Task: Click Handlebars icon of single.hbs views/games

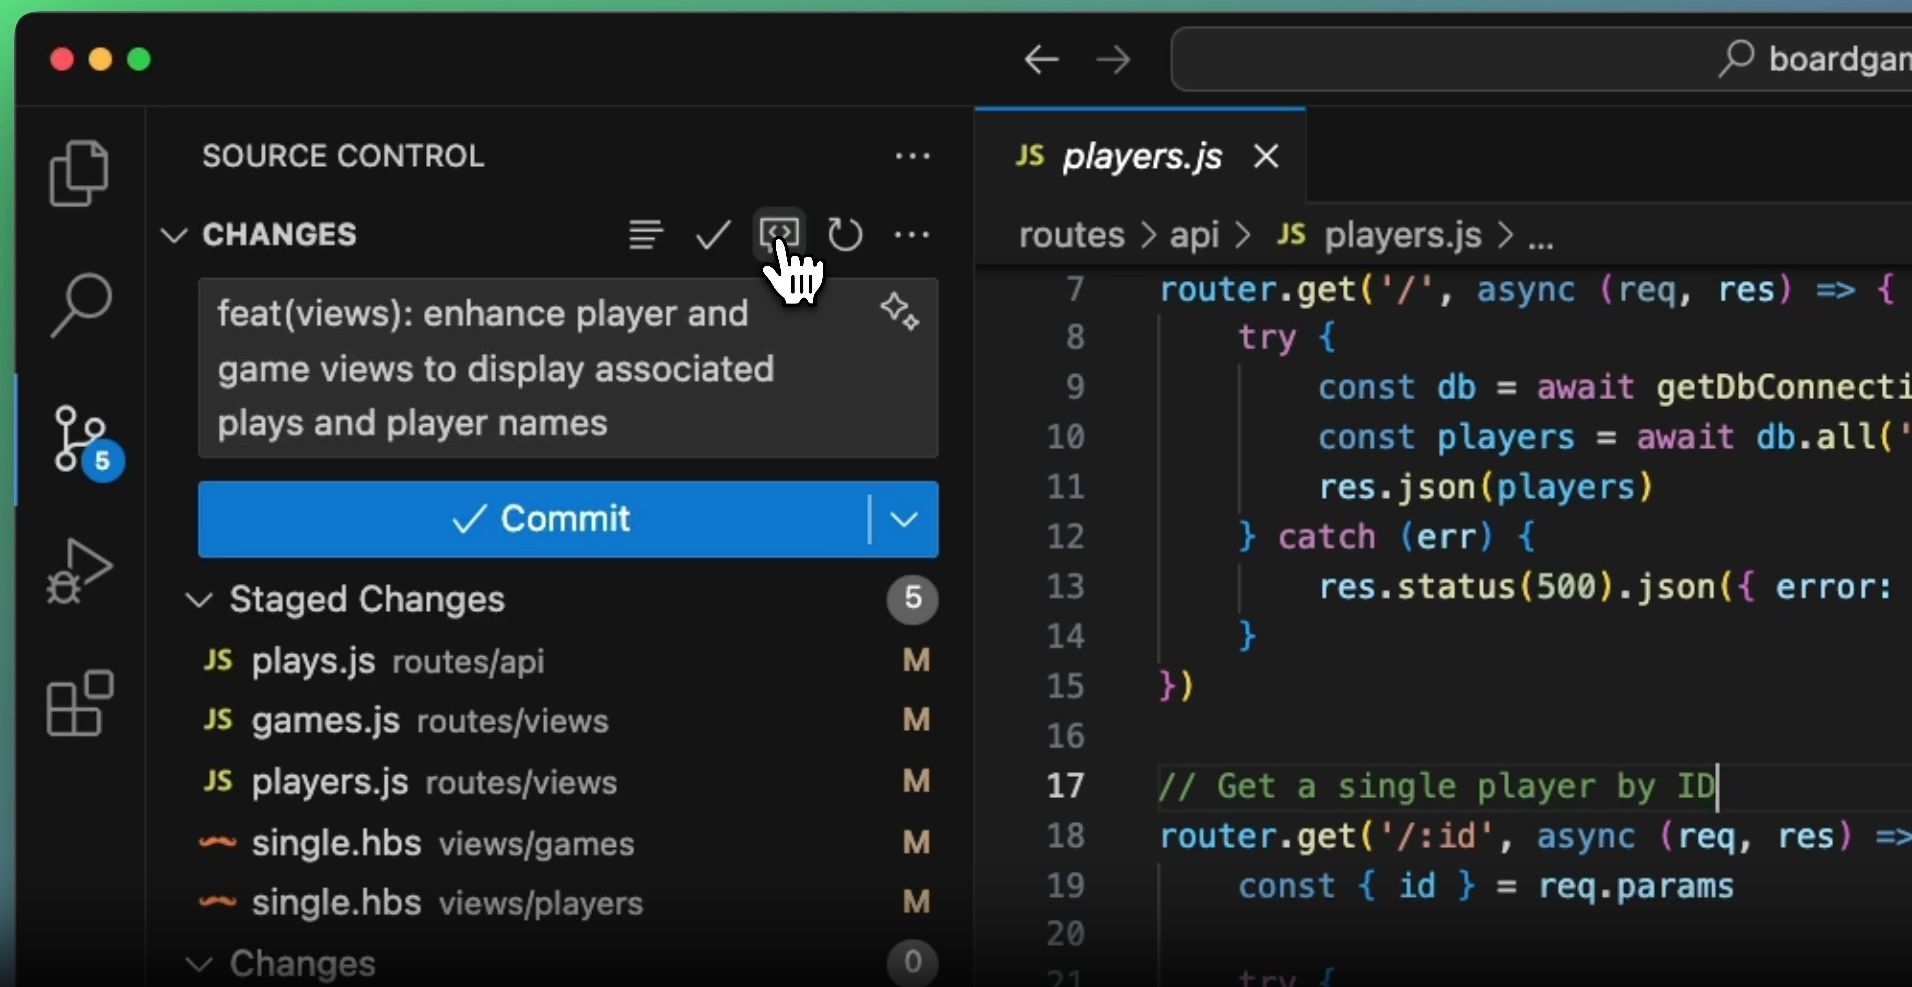Action: (218, 843)
